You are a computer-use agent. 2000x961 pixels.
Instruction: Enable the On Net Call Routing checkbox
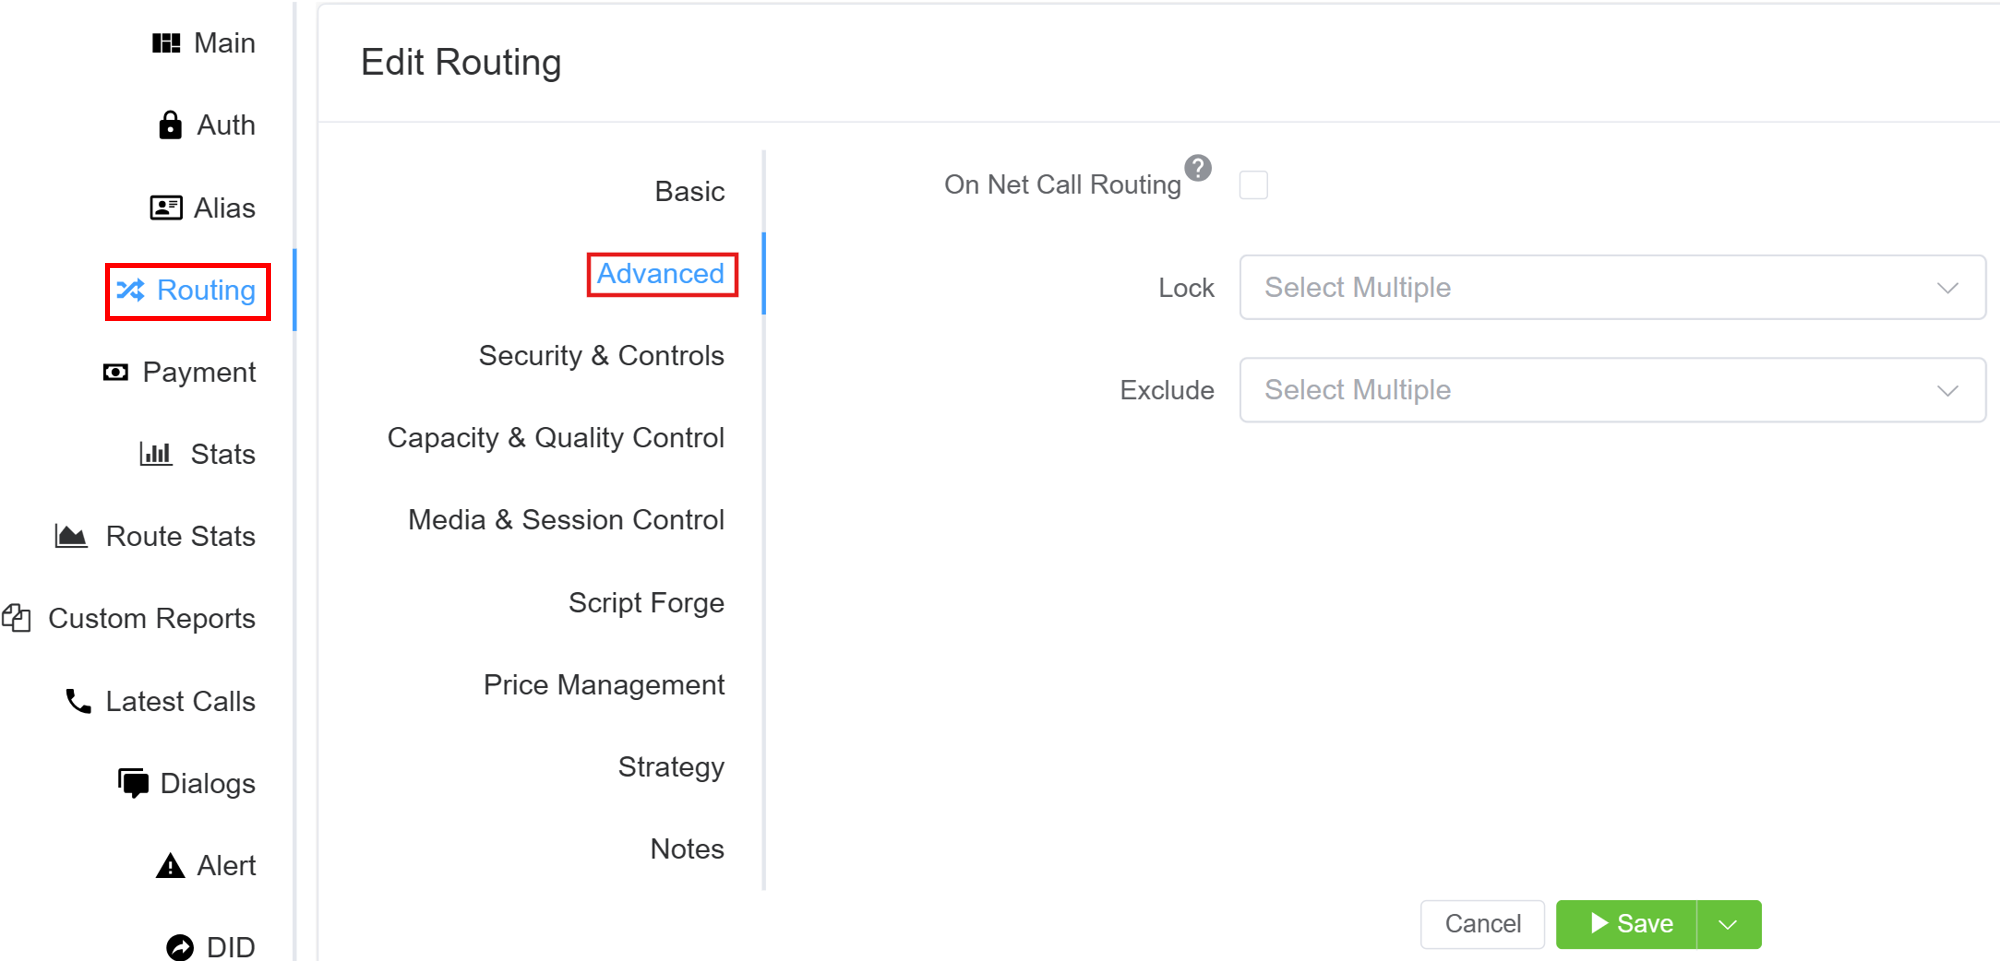point(1253,185)
